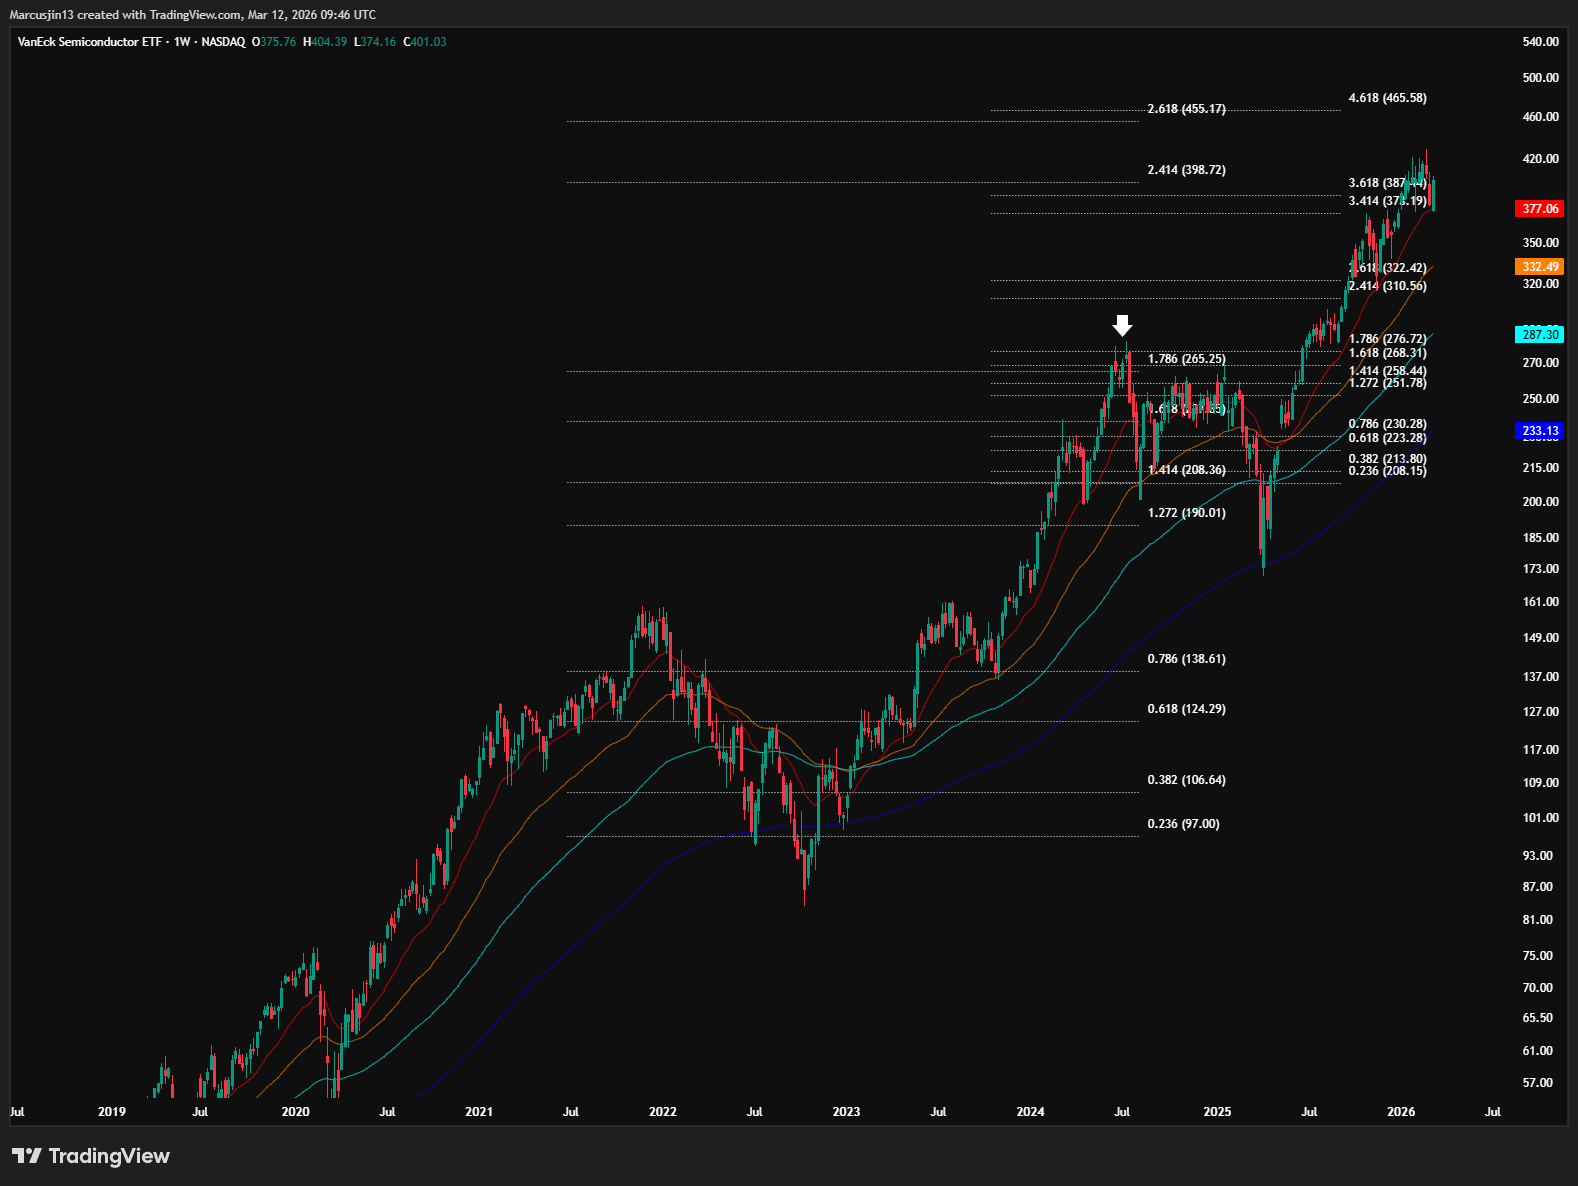Select the 1.618 (268.31) Fibonacci label
1578x1186 pixels.
click(1388, 353)
